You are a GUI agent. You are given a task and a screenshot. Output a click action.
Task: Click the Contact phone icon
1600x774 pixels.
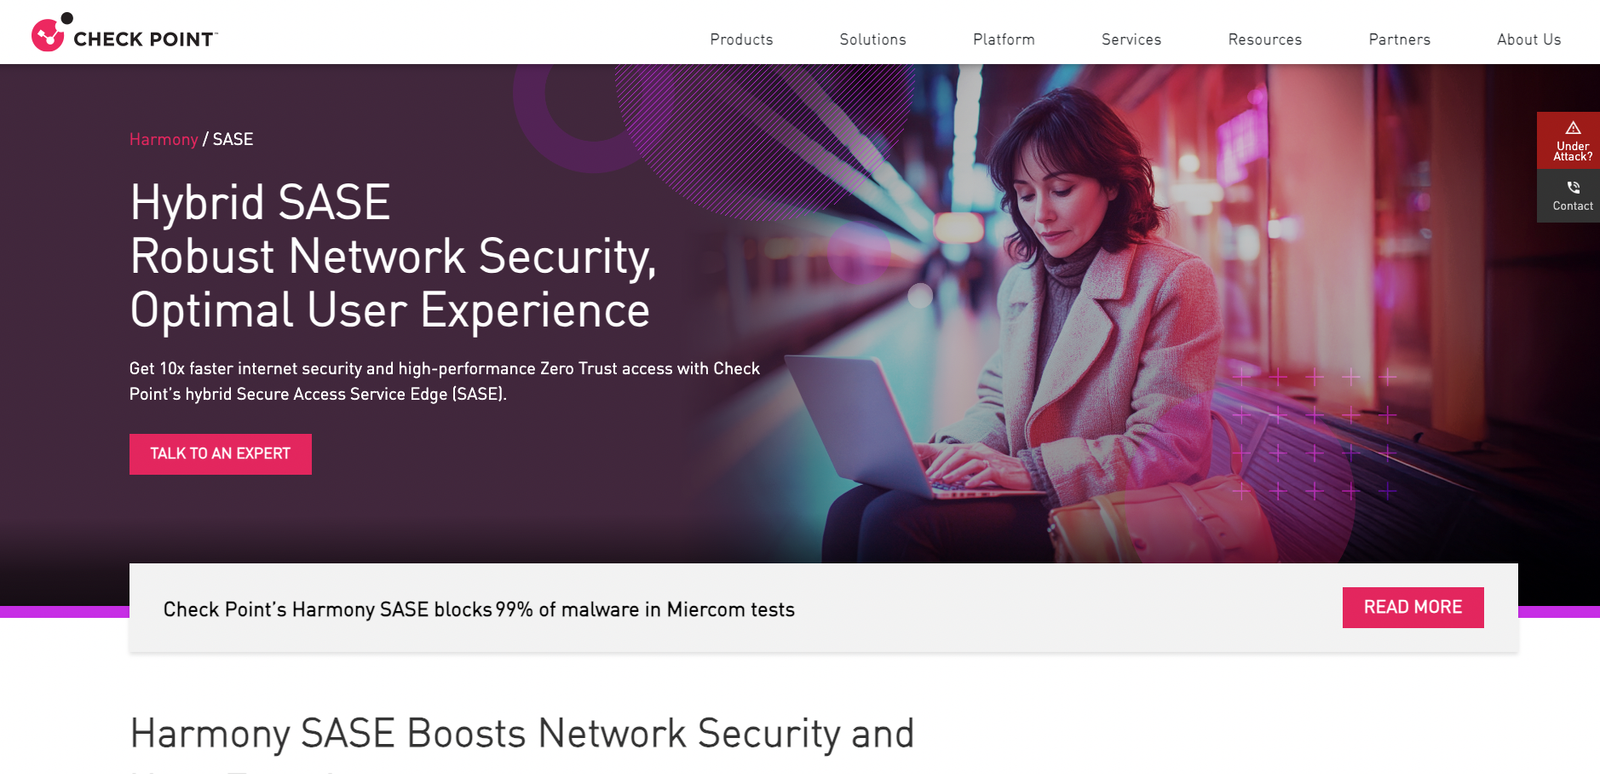(x=1573, y=187)
